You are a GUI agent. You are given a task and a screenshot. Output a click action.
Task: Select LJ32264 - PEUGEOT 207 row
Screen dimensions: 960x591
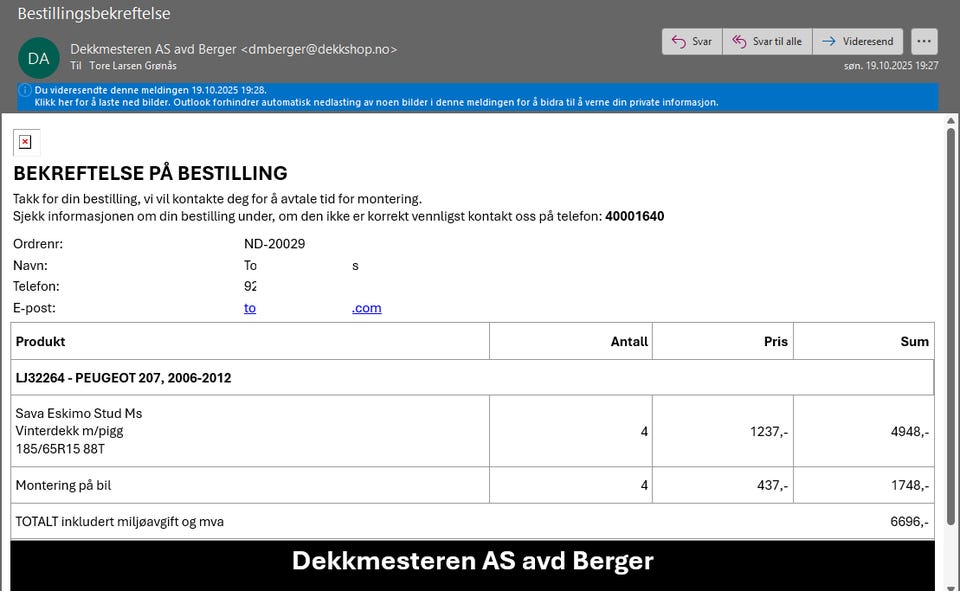472,377
